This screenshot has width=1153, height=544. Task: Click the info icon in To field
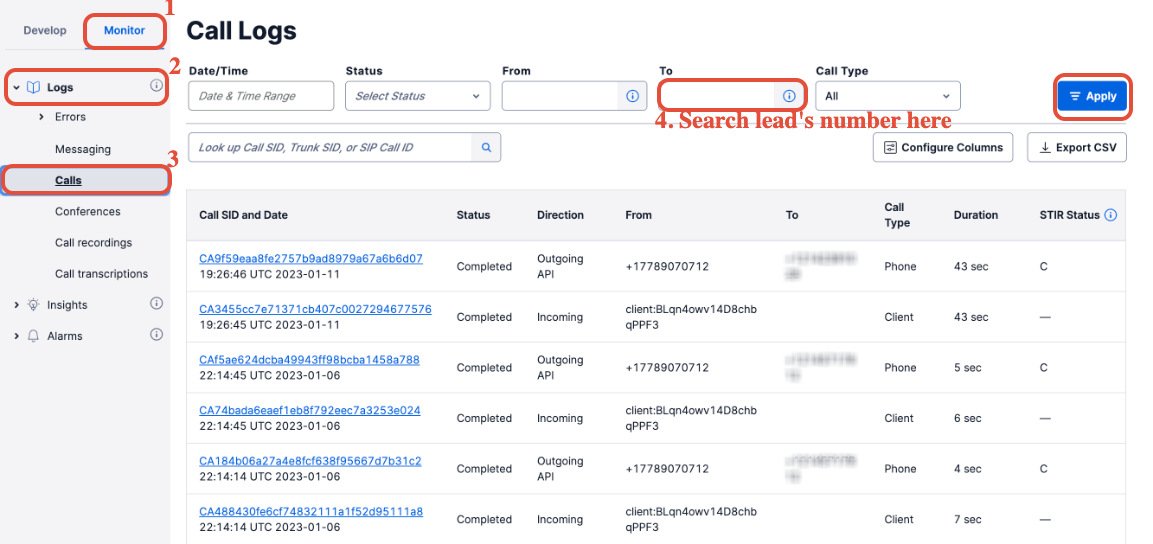tap(789, 96)
